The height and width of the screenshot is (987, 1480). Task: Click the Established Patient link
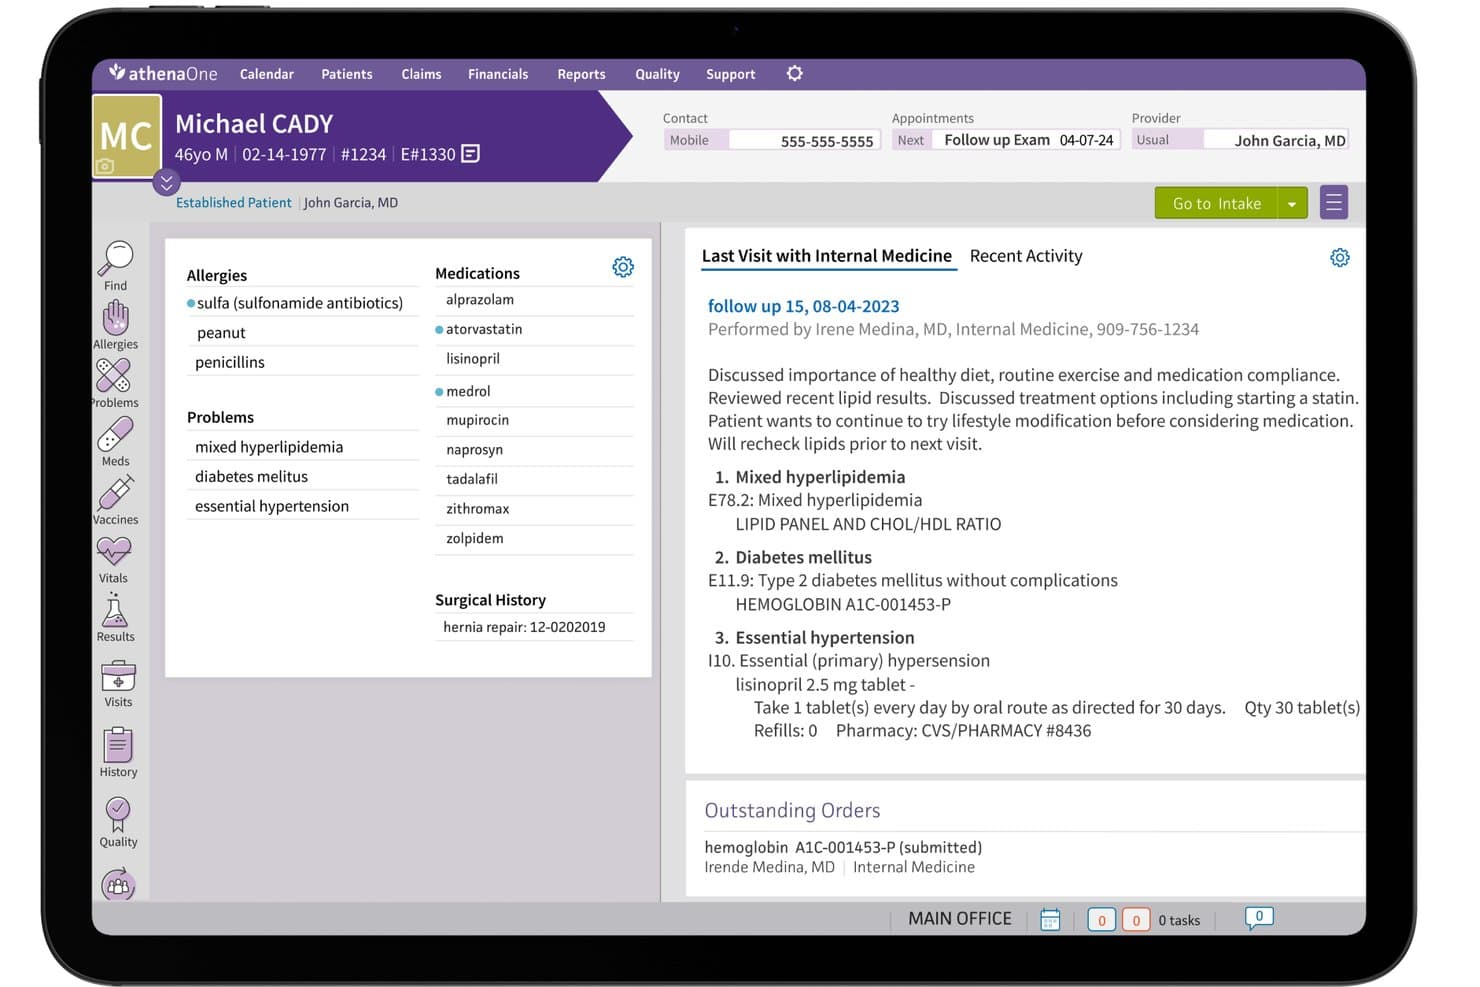(x=234, y=203)
